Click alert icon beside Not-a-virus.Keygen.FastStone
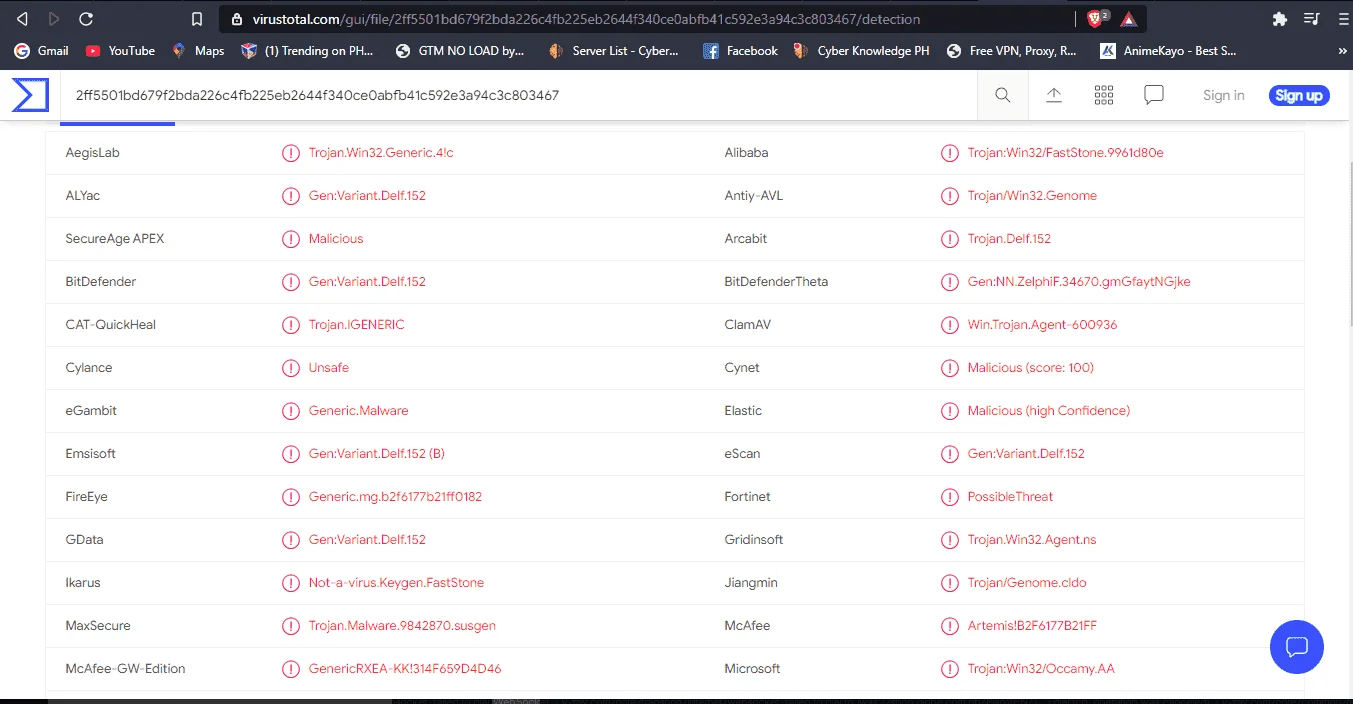1353x704 pixels. 290,583
